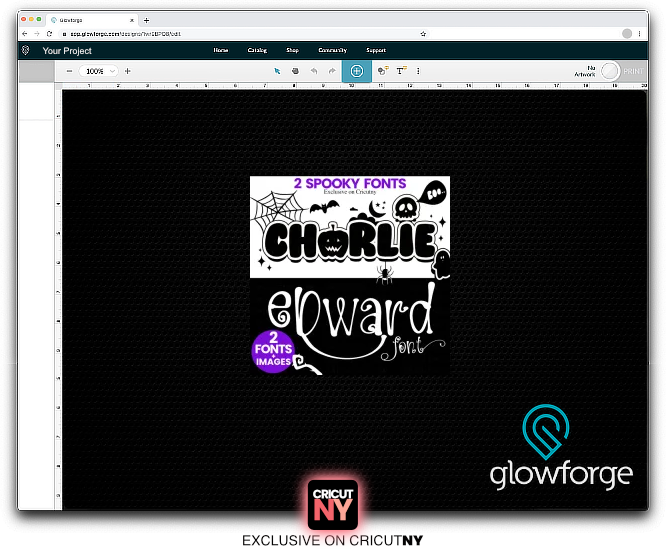The height and width of the screenshot is (552, 666).
Task: Go forward in browser
Action: click(37, 34)
